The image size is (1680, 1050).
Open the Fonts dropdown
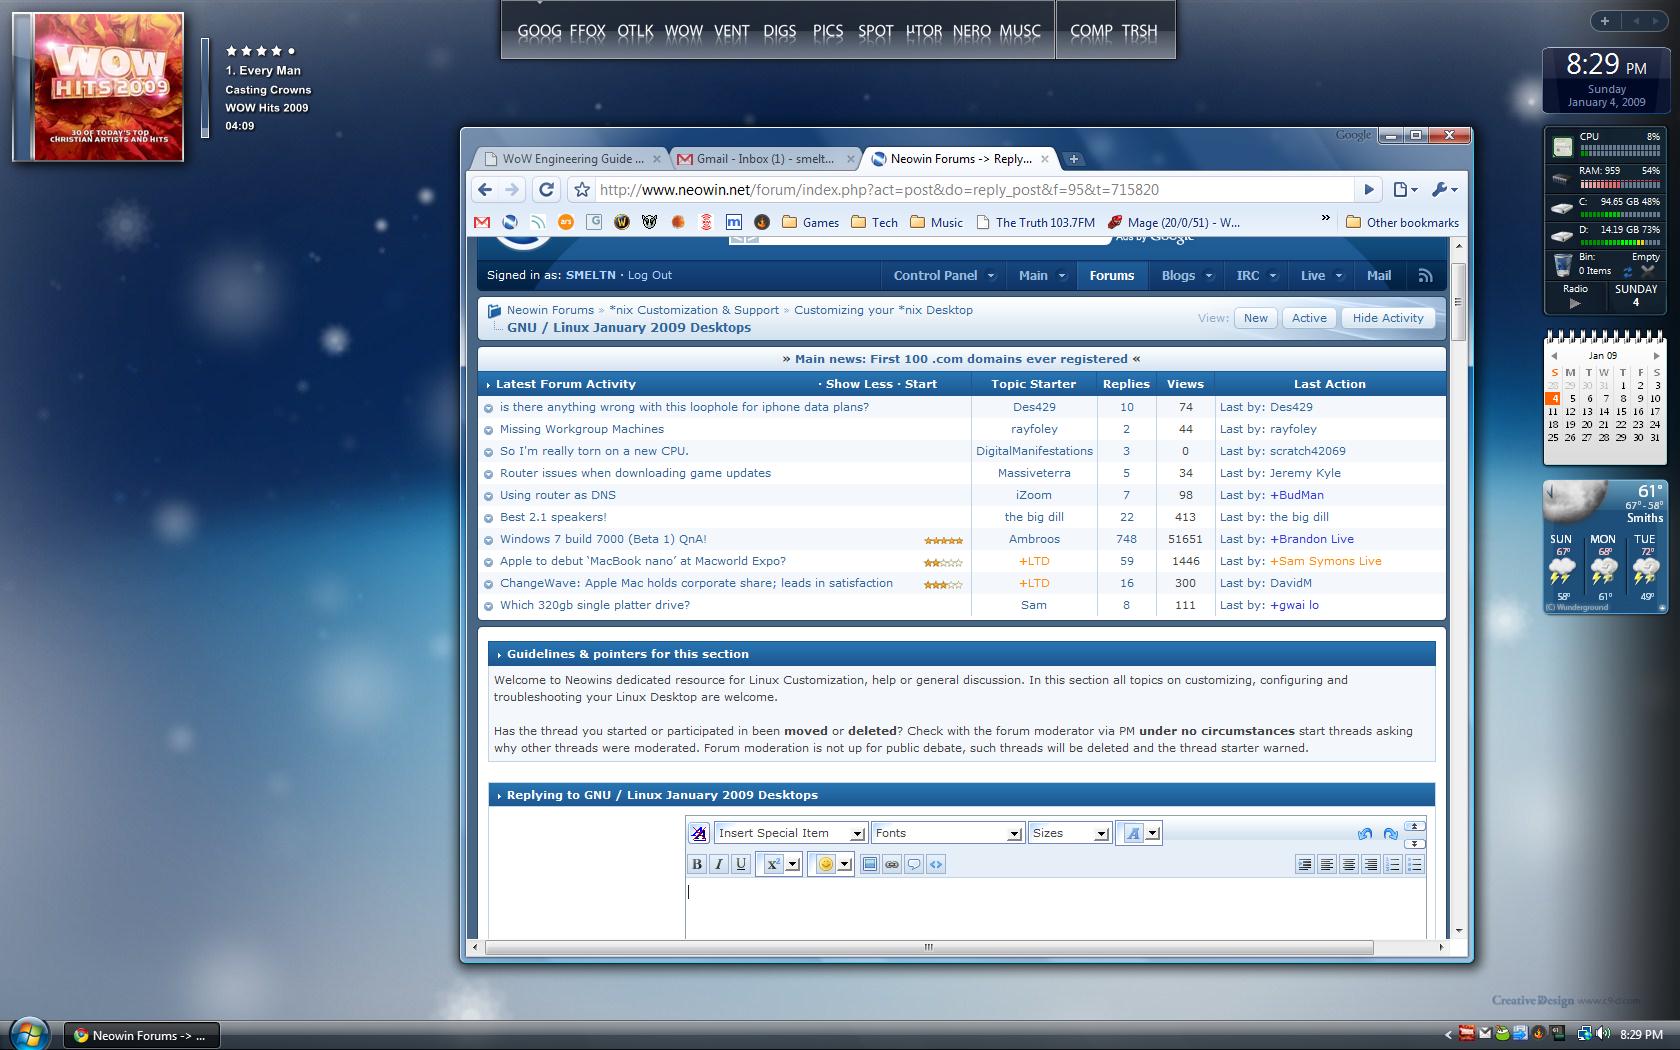946,833
